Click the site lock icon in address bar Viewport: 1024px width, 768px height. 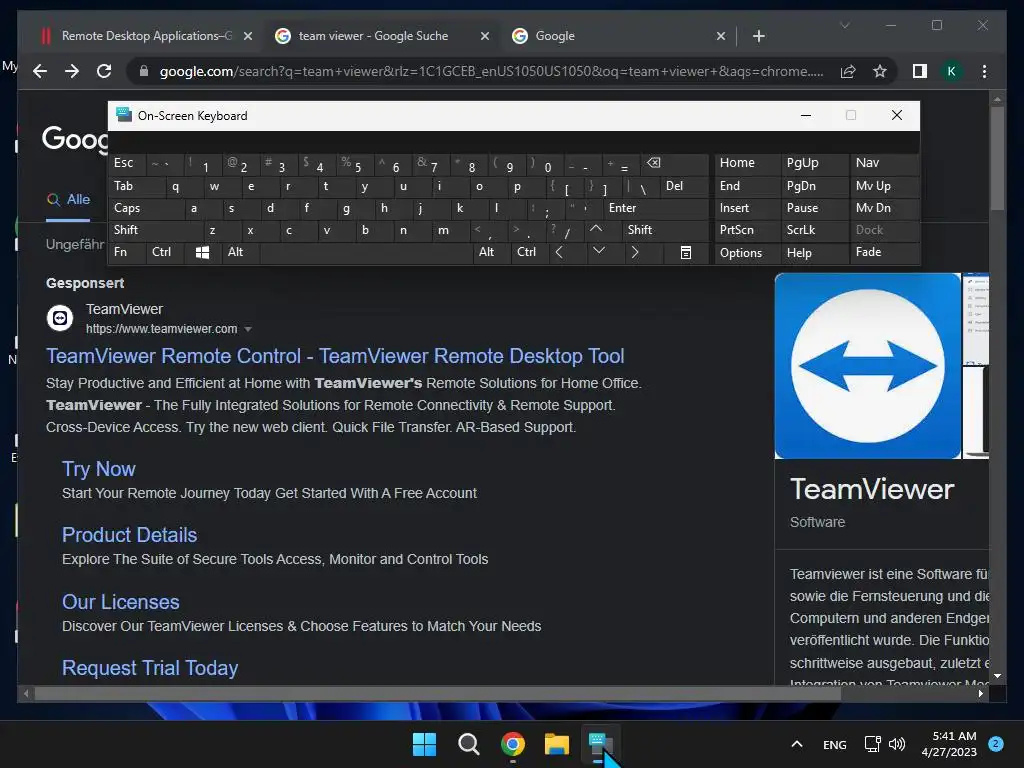pos(144,71)
